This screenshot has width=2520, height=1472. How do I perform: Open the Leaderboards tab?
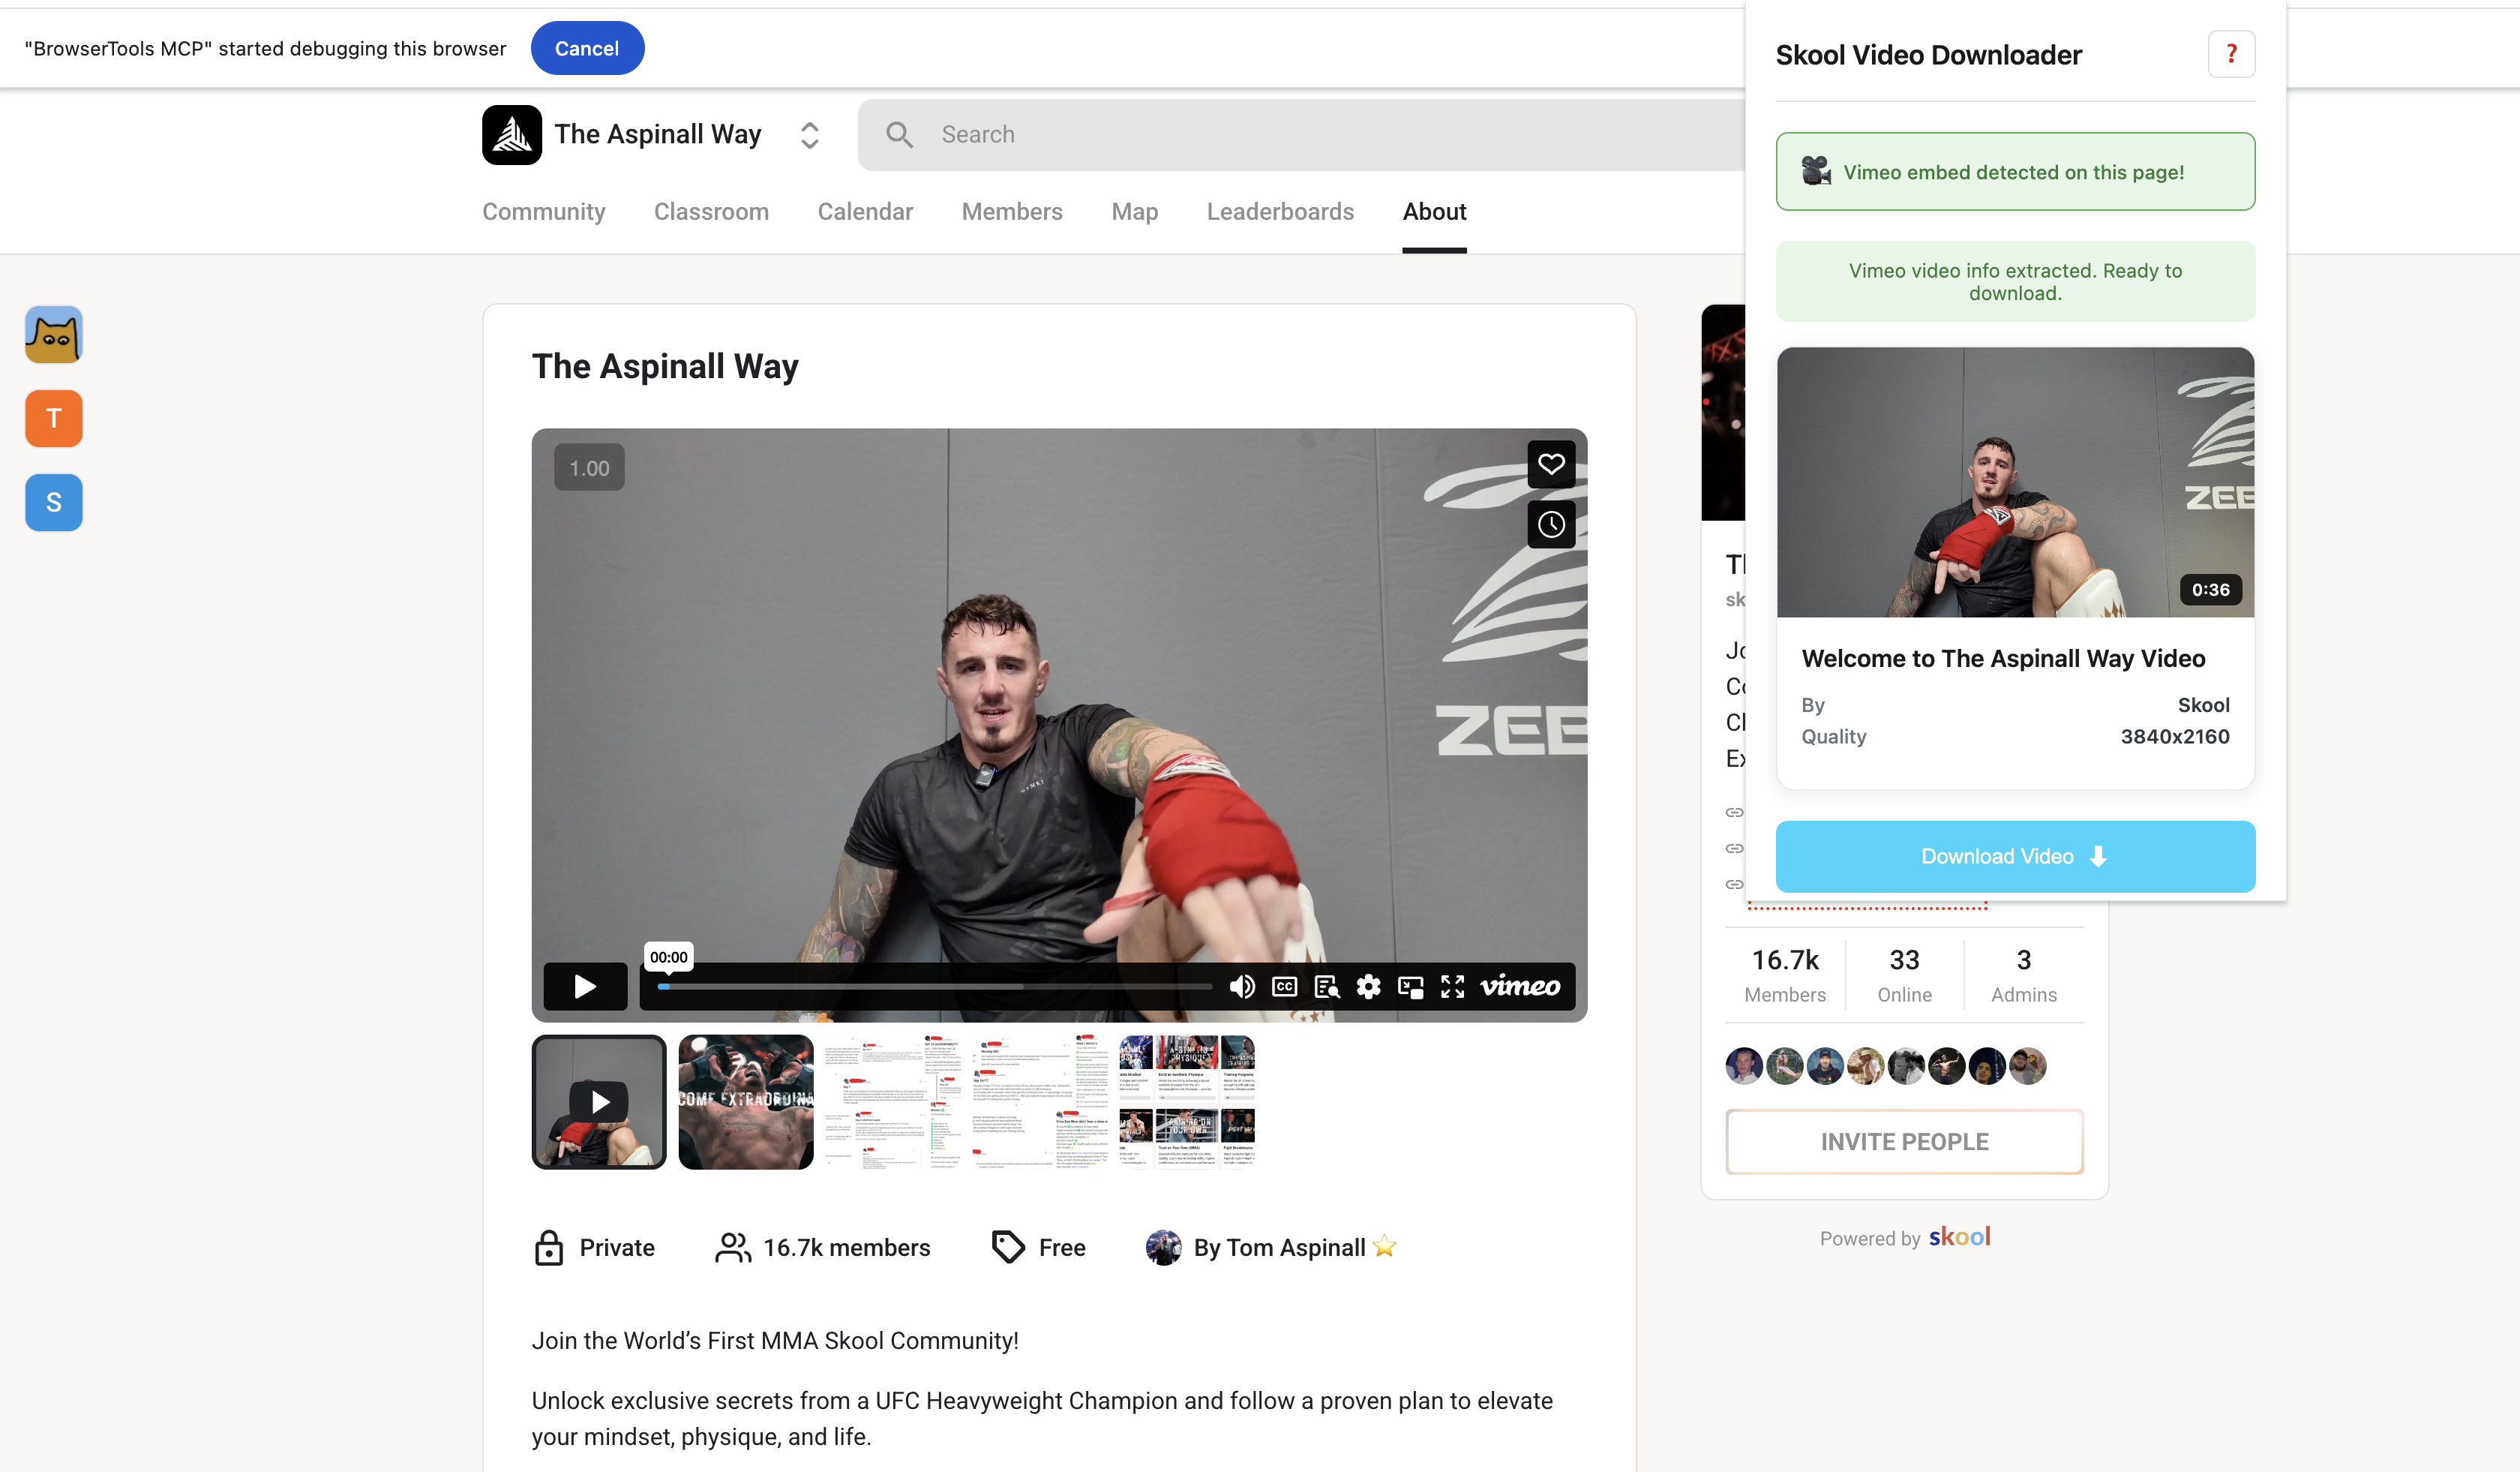coord(1280,212)
